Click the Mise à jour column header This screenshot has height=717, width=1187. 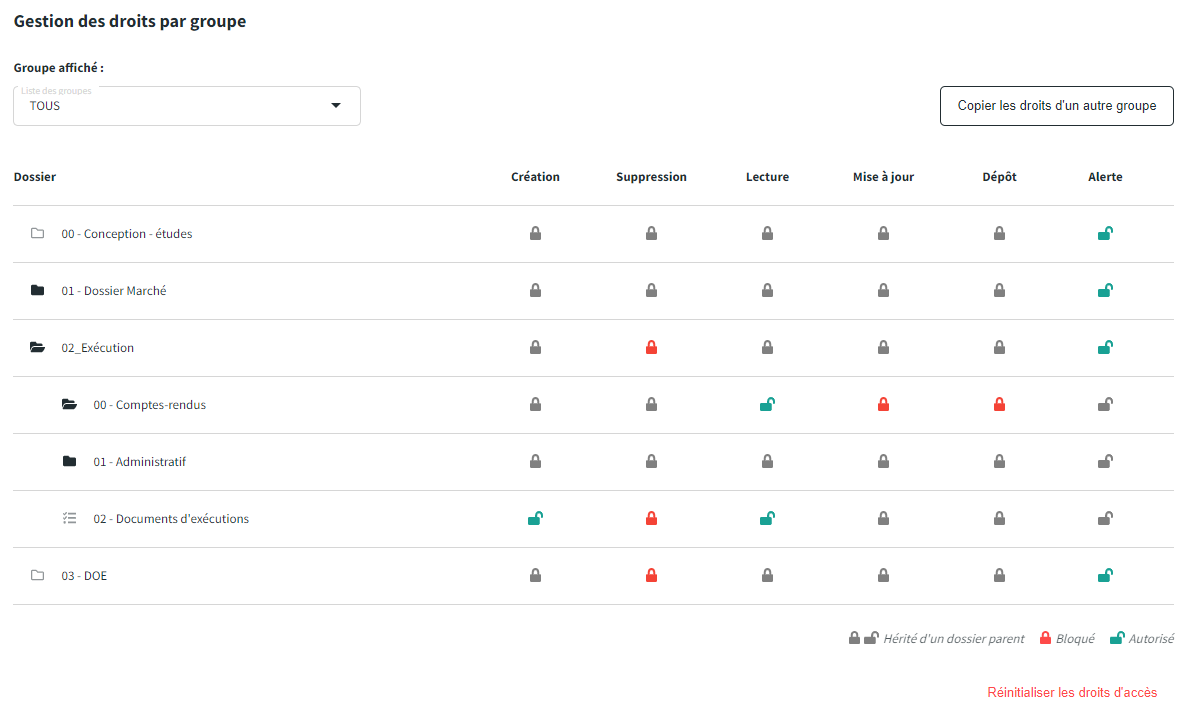[x=883, y=177]
